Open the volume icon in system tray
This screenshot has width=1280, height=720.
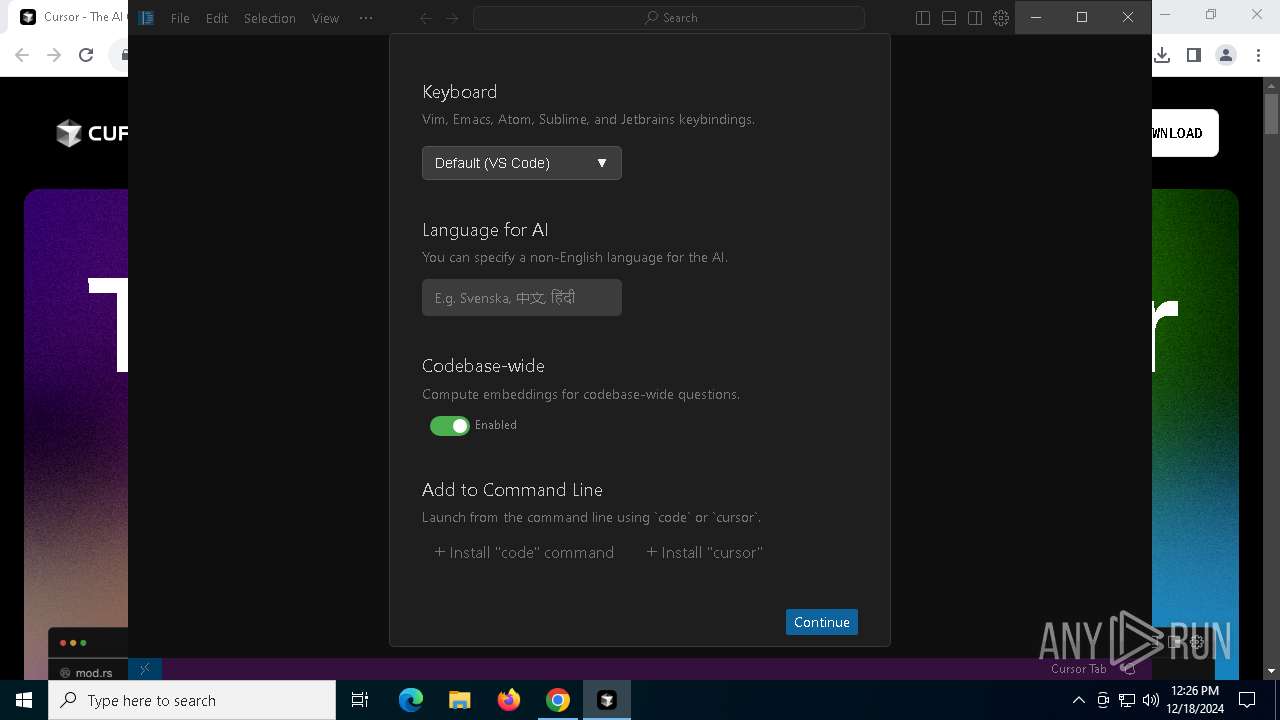tap(1150, 700)
